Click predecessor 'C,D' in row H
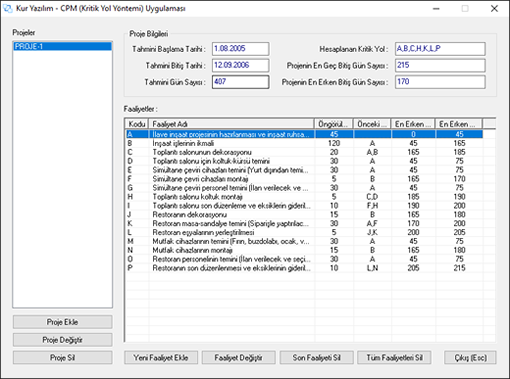The image size is (510, 379). [372, 197]
